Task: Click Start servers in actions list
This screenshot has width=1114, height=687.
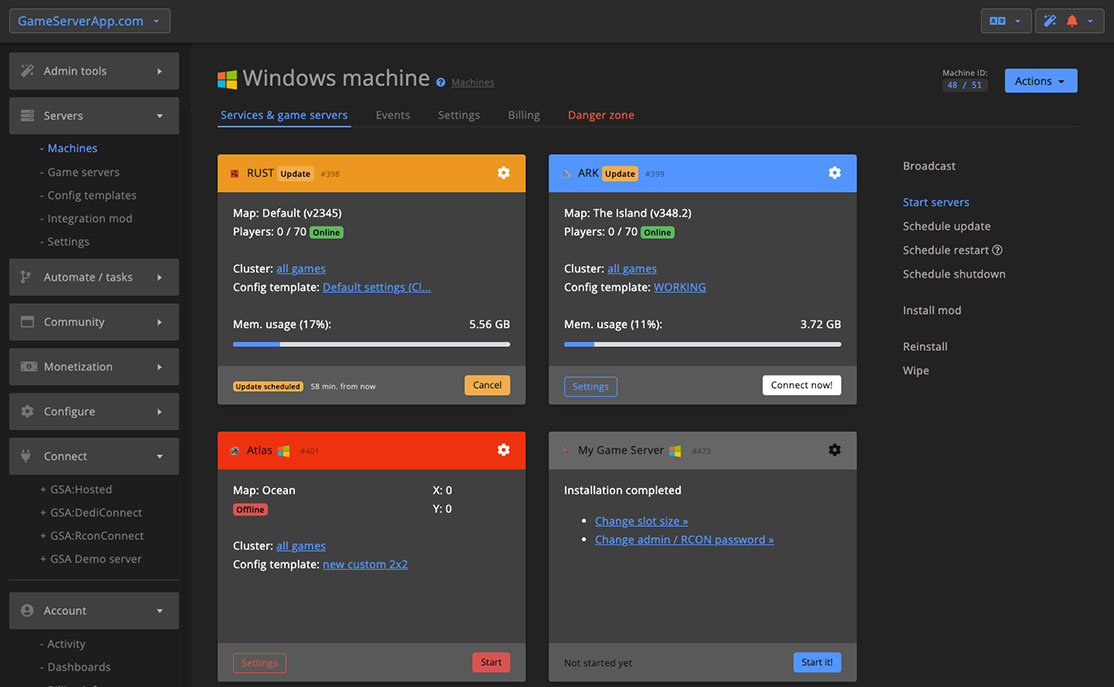Action: click(x=936, y=202)
